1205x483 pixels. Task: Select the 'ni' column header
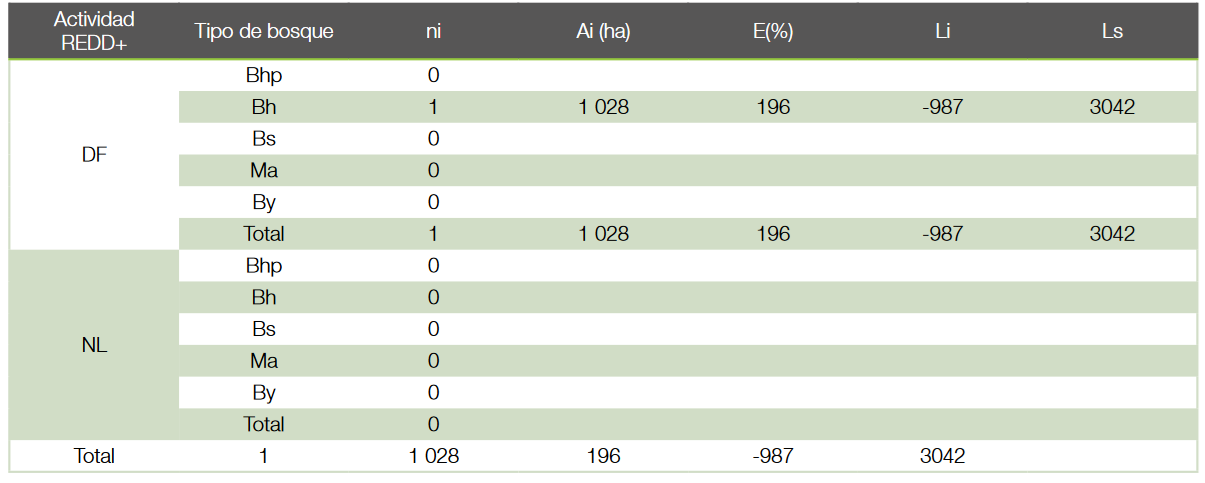(x=433, y=31)
